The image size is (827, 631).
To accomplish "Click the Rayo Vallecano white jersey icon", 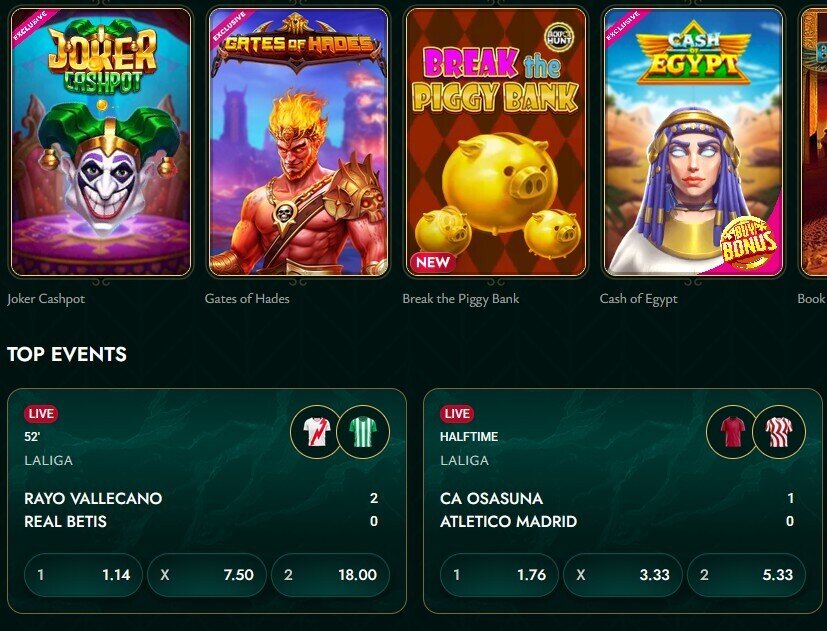I will coord(316,432).
